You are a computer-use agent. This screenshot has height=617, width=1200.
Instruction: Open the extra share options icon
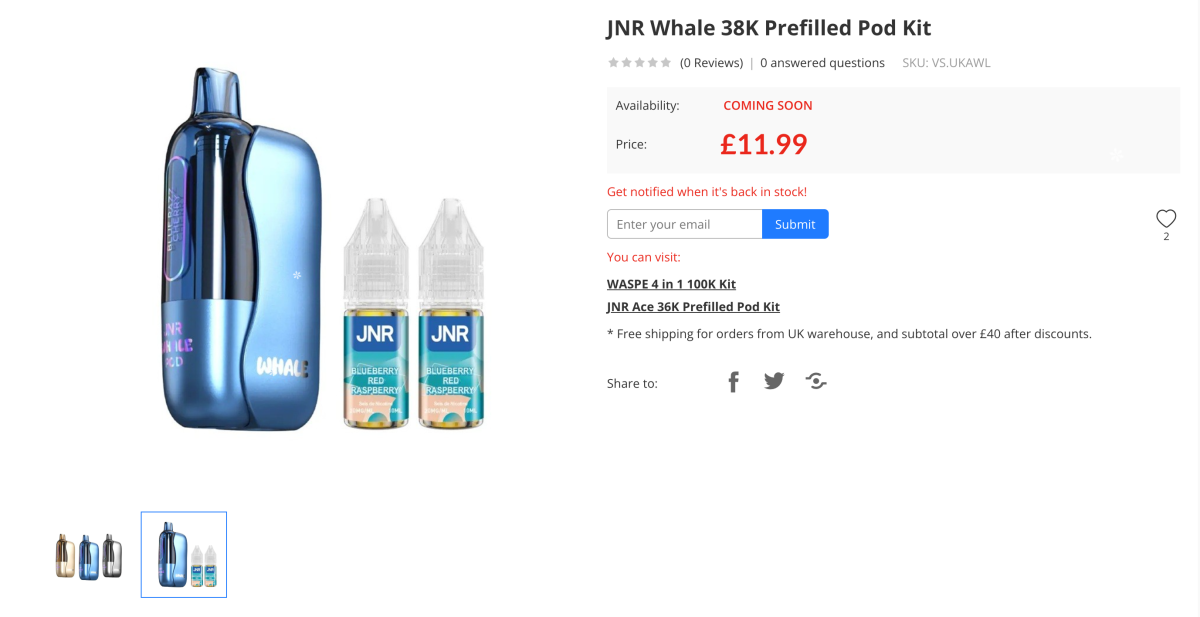tap(815, 381)
